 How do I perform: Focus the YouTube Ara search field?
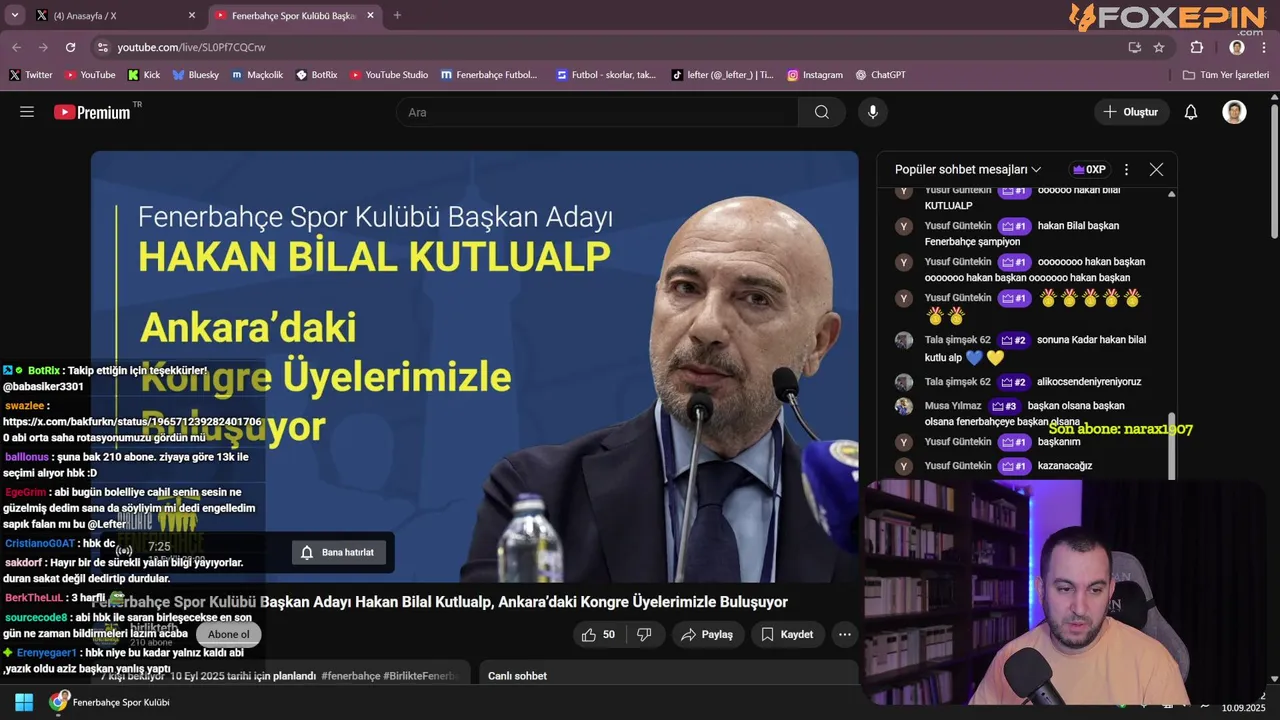(x=597, y=112)
